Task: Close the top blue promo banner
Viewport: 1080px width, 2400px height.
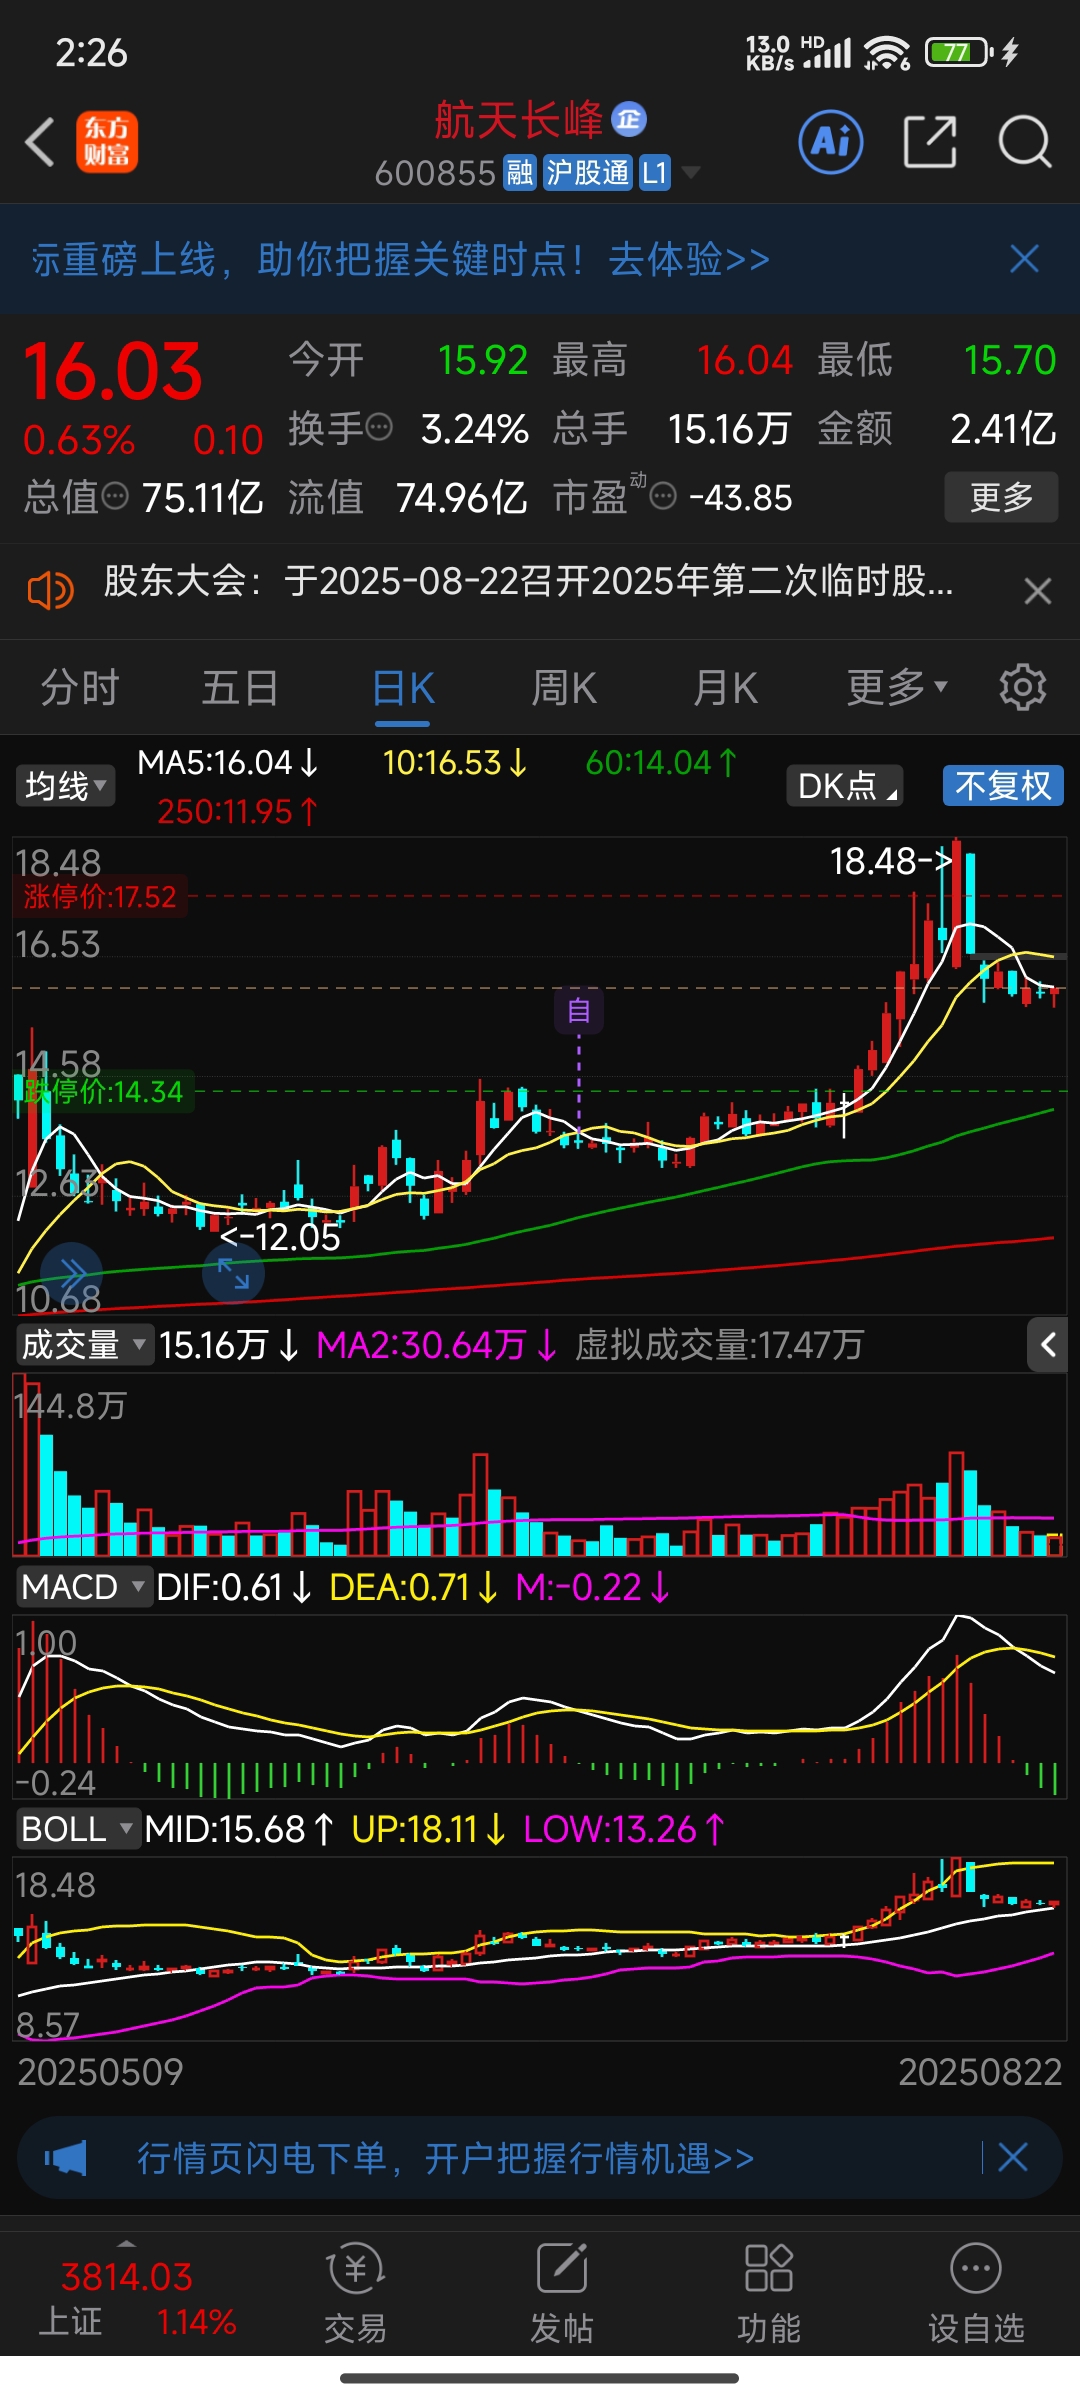Action: click(x=1024, y=259)
